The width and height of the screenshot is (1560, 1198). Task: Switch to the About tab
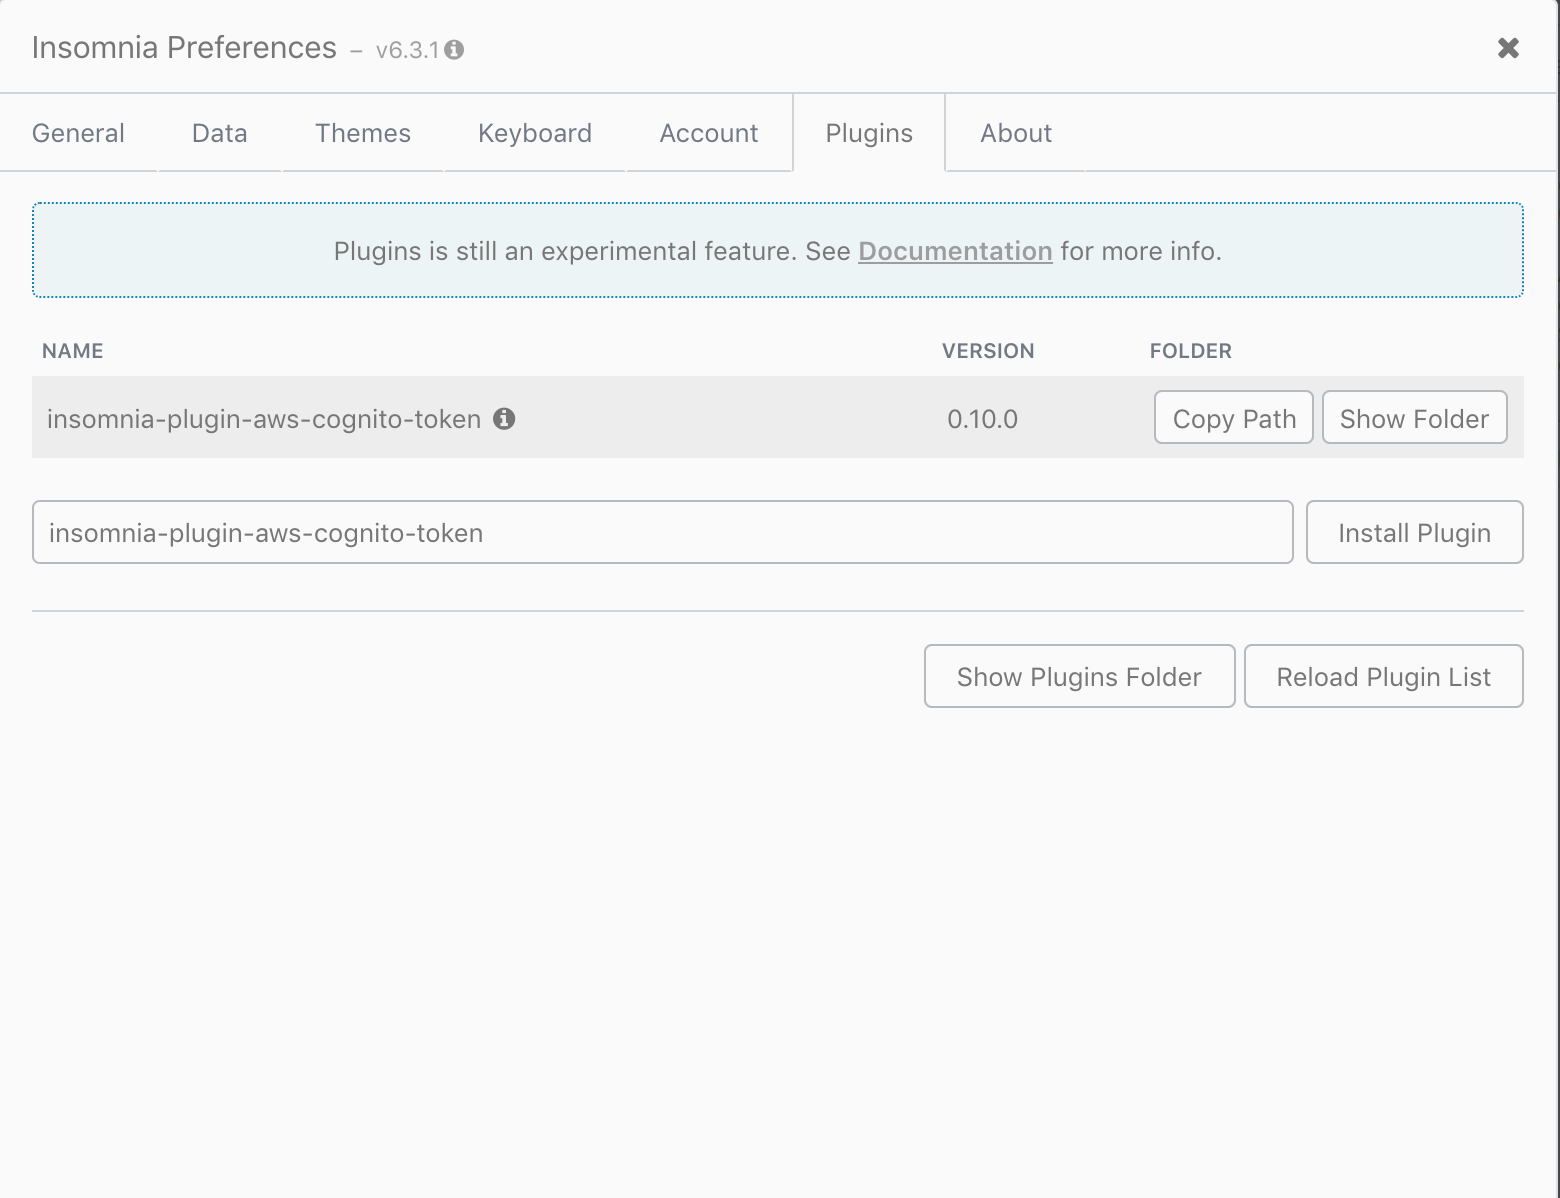(x=1016, y=133)
